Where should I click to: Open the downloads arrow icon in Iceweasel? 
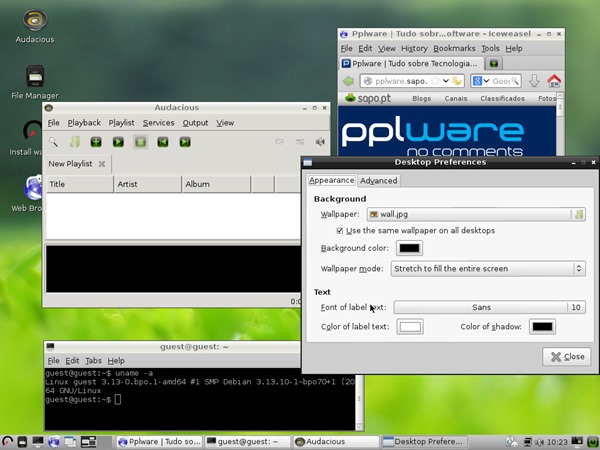(534, 81)
